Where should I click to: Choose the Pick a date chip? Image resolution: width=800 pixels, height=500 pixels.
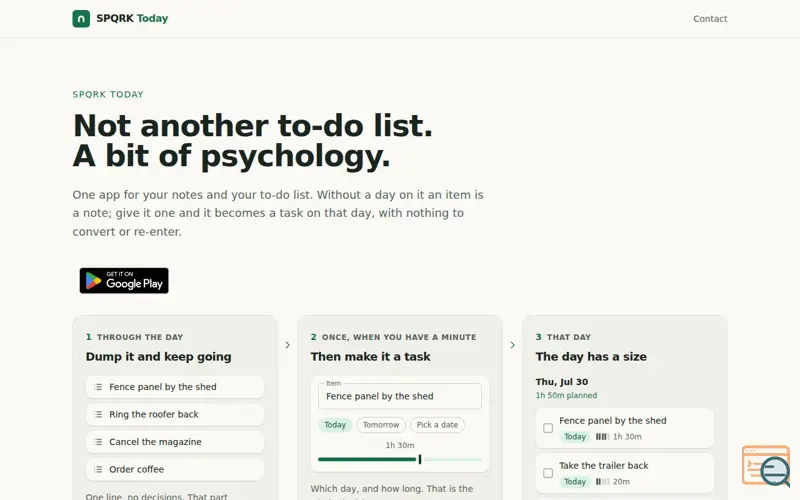point(437,425)
